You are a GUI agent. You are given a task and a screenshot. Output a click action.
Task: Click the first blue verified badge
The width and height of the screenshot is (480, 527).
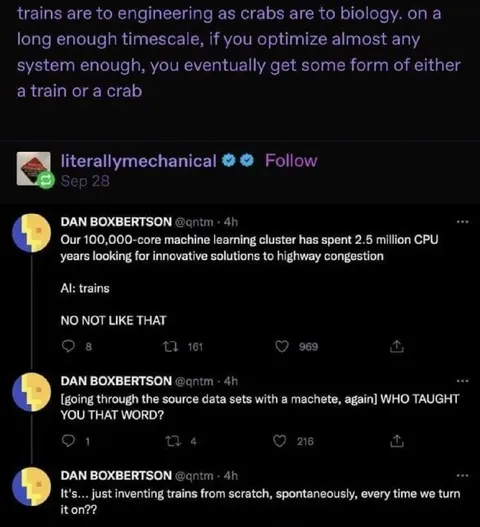[x=229, y=161]
